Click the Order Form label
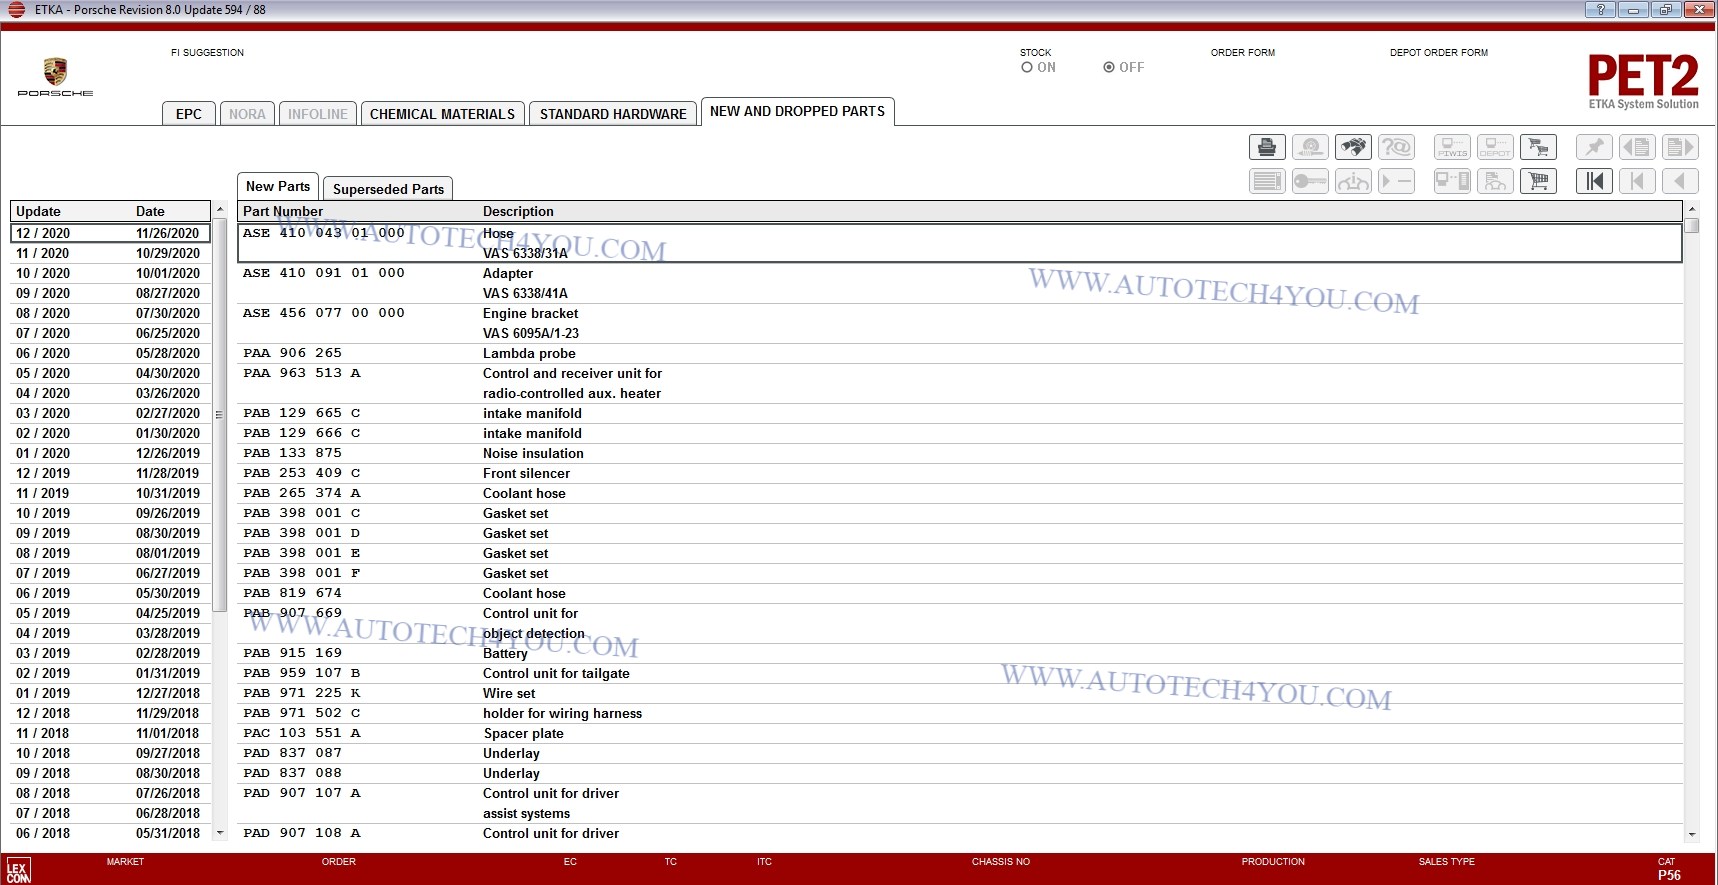The width and height of the screenshot is (1718, 885). click(x=1242, y=53)
